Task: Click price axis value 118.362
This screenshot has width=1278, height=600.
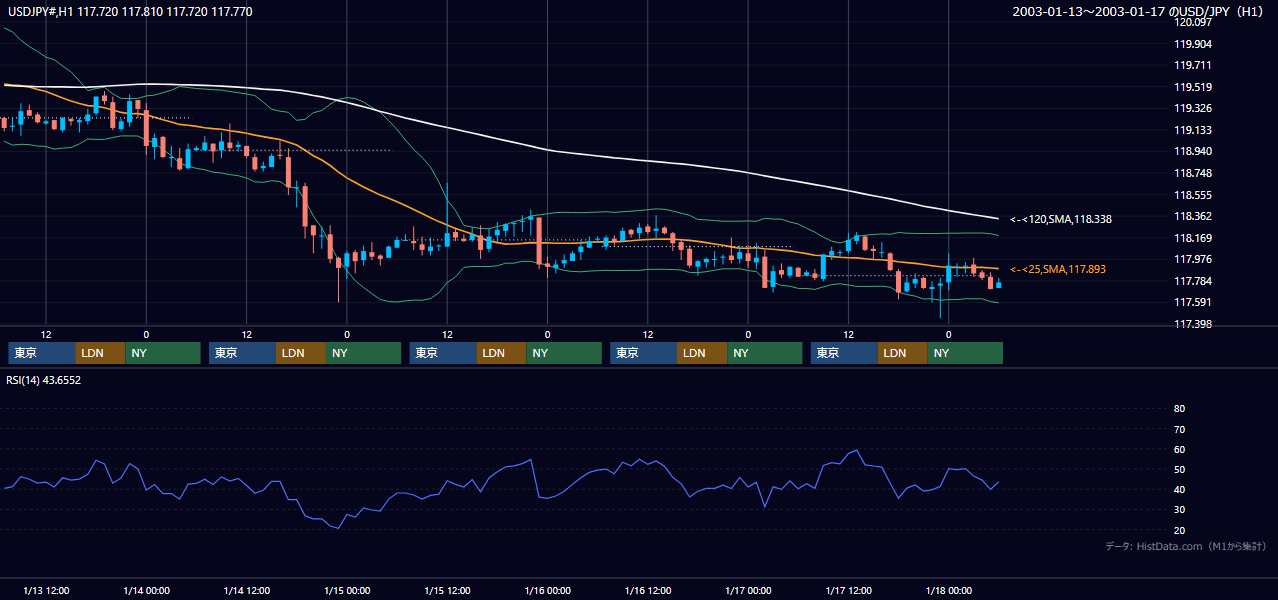Action: tap(1192, 216)
